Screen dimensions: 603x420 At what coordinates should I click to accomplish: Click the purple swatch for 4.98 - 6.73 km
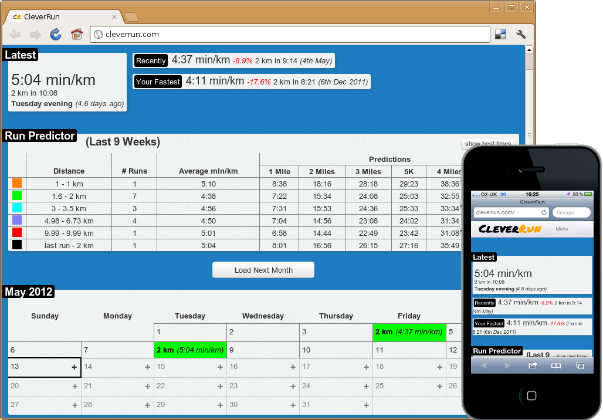17,220
